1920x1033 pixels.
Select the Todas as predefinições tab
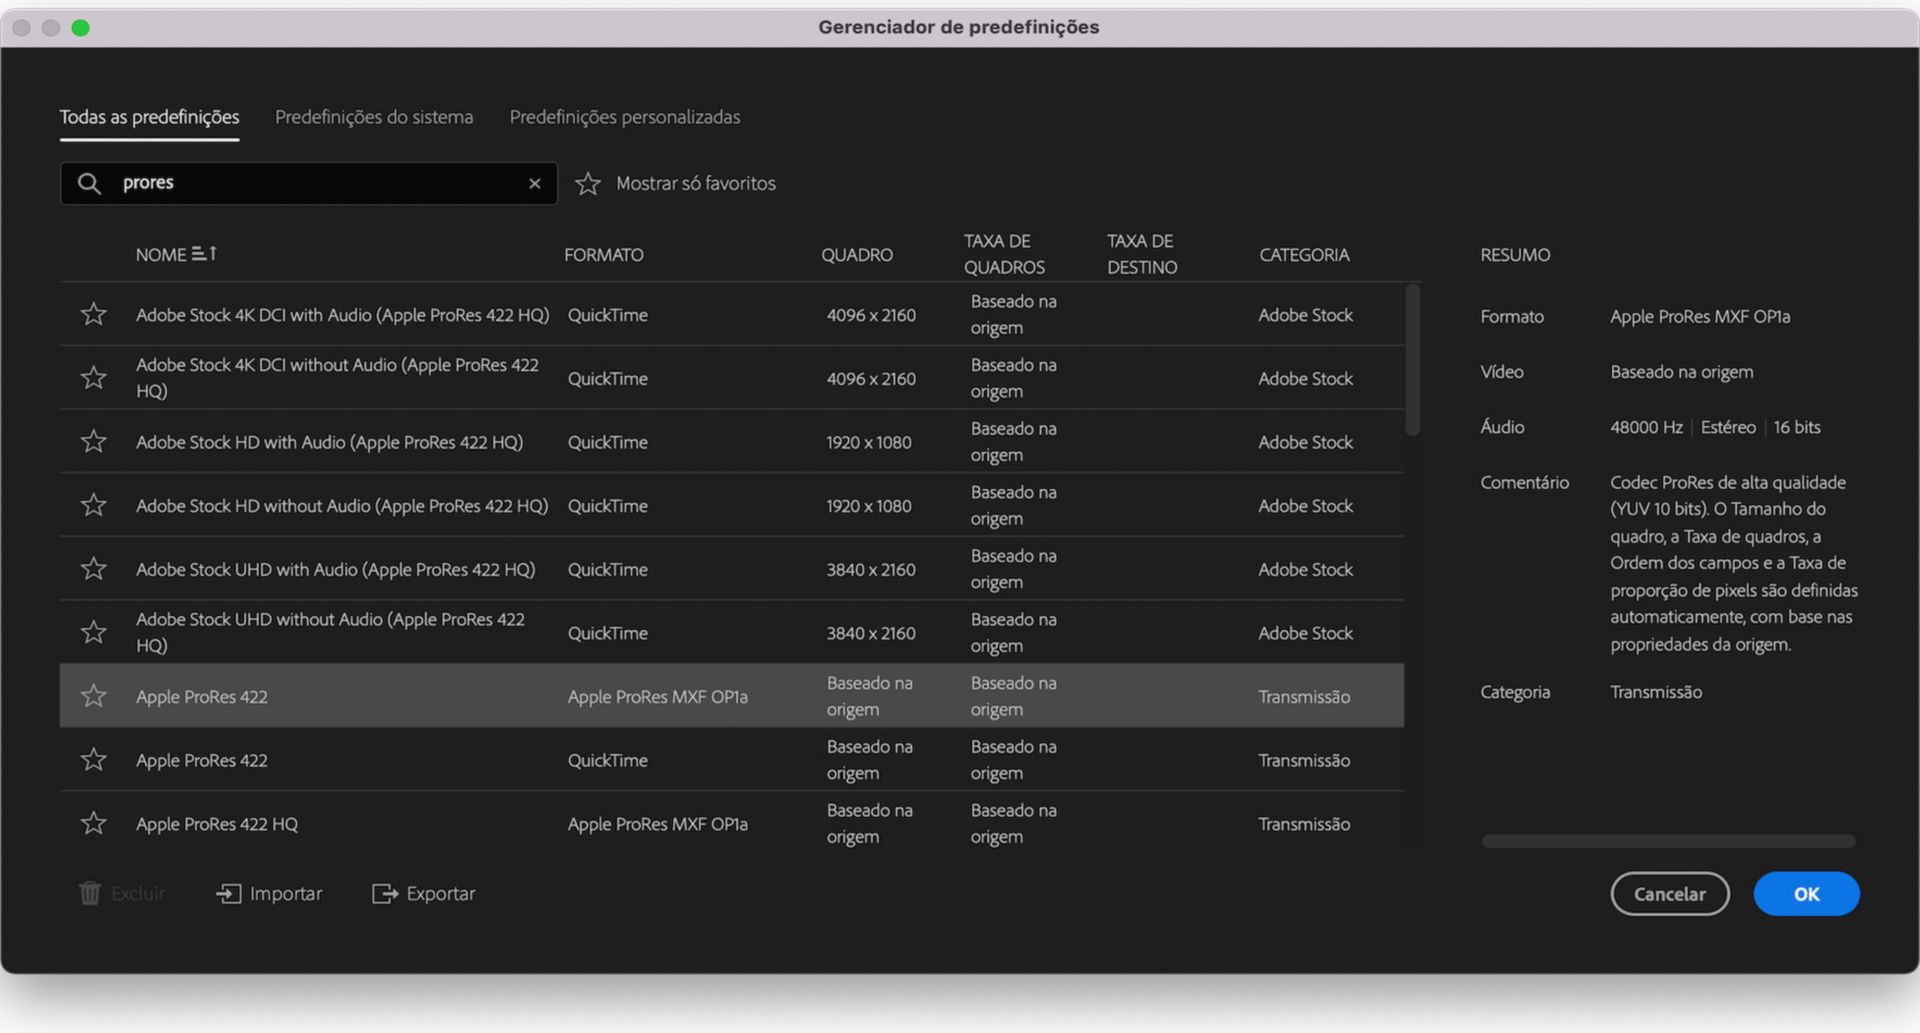tap(149, 117)
